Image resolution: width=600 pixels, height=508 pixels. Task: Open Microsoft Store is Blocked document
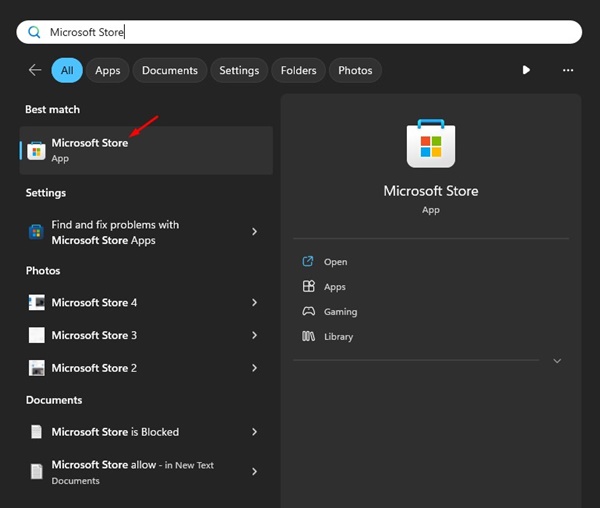tap(146, 432)
